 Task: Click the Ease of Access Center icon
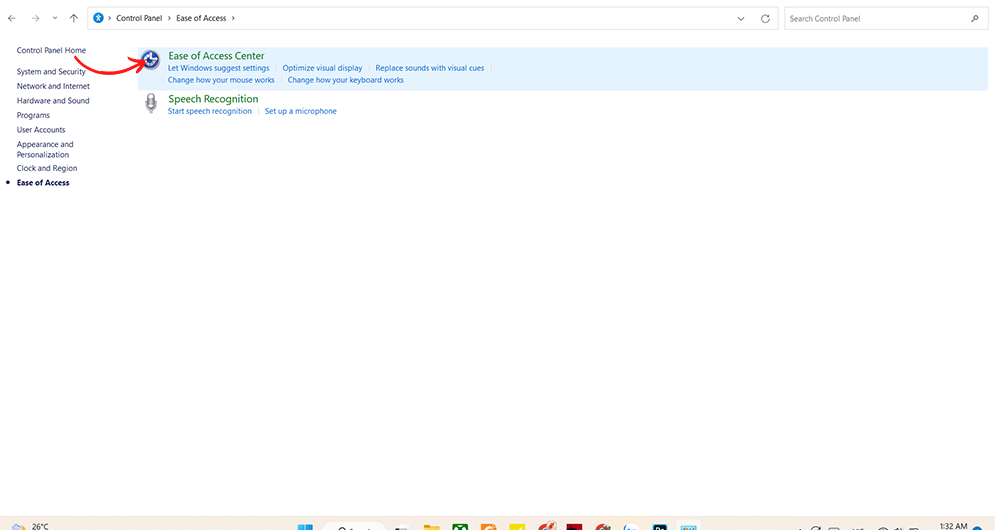tap(151, 60)
